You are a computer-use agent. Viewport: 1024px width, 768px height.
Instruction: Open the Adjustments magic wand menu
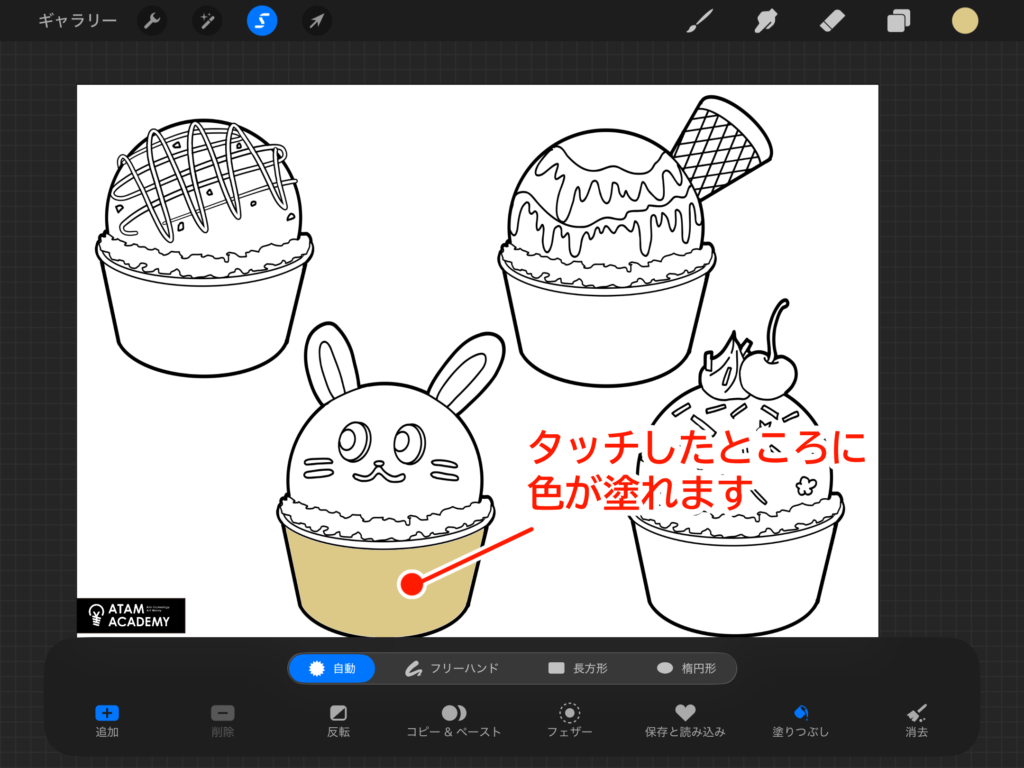pos(207,20)
